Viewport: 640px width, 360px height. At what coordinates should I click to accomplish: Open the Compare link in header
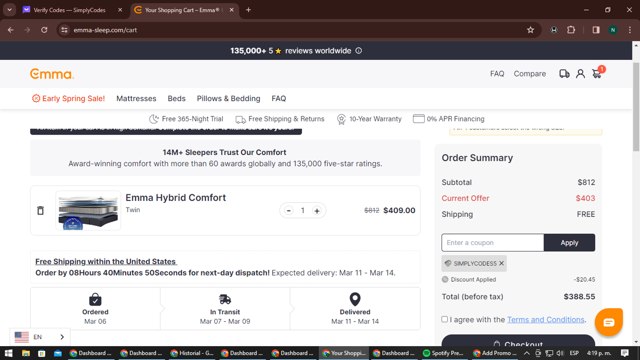point(529,73)
